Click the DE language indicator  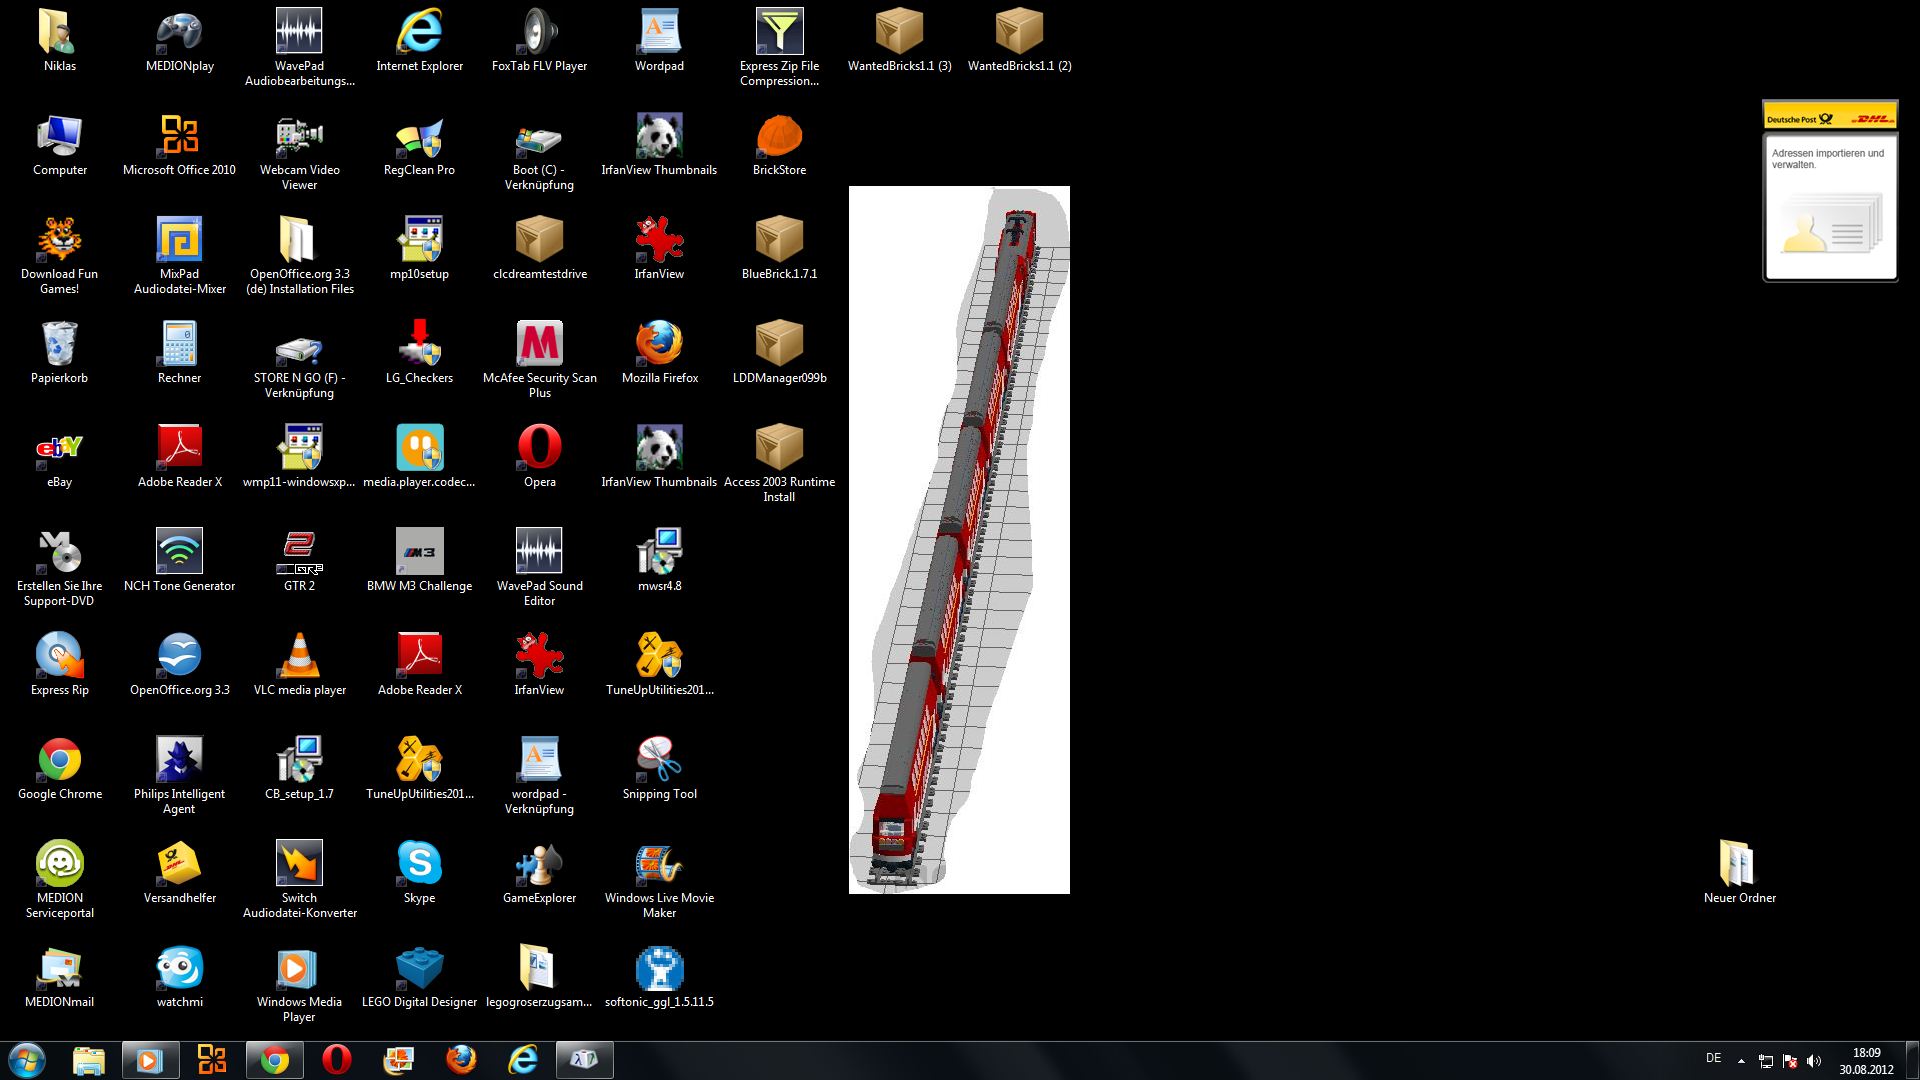tap(1713, 1058)
